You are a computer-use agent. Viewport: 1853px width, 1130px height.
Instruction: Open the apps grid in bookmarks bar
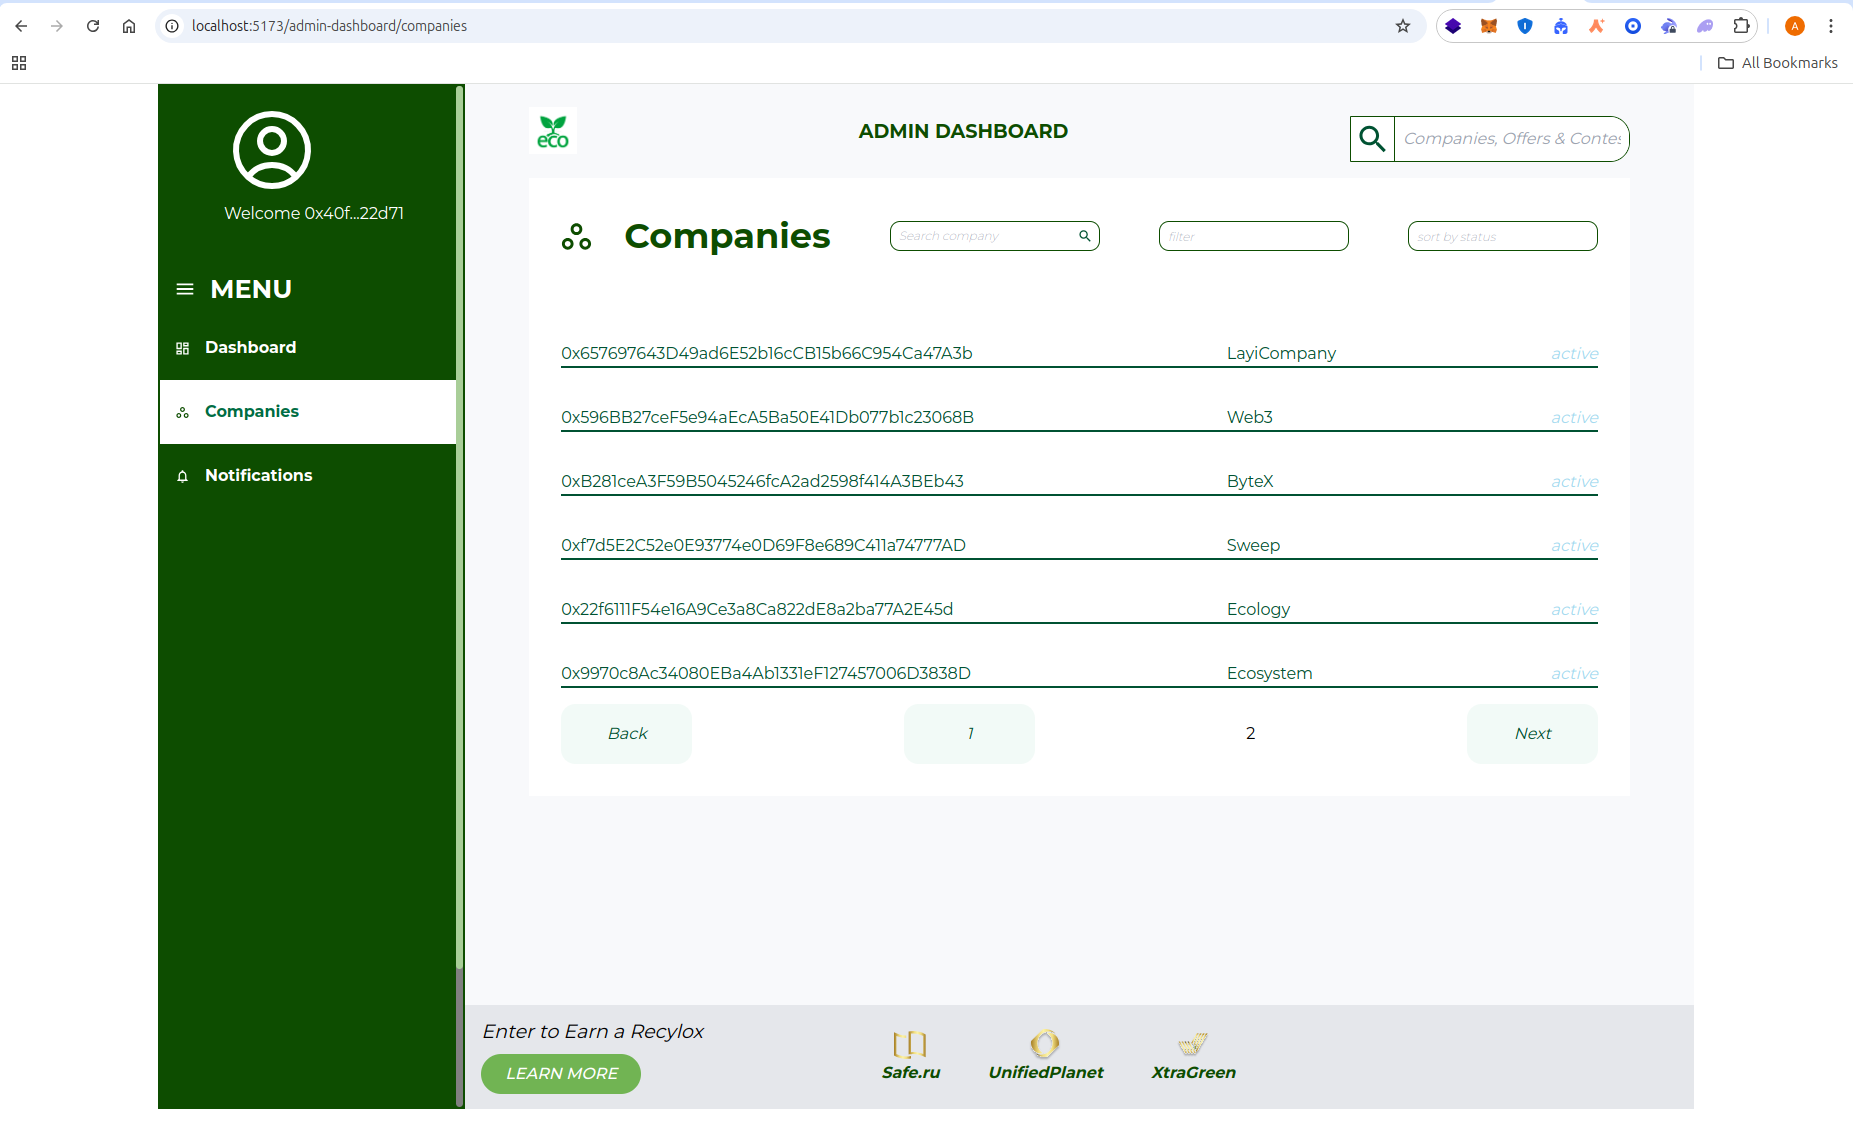click(x=19, y=63)
